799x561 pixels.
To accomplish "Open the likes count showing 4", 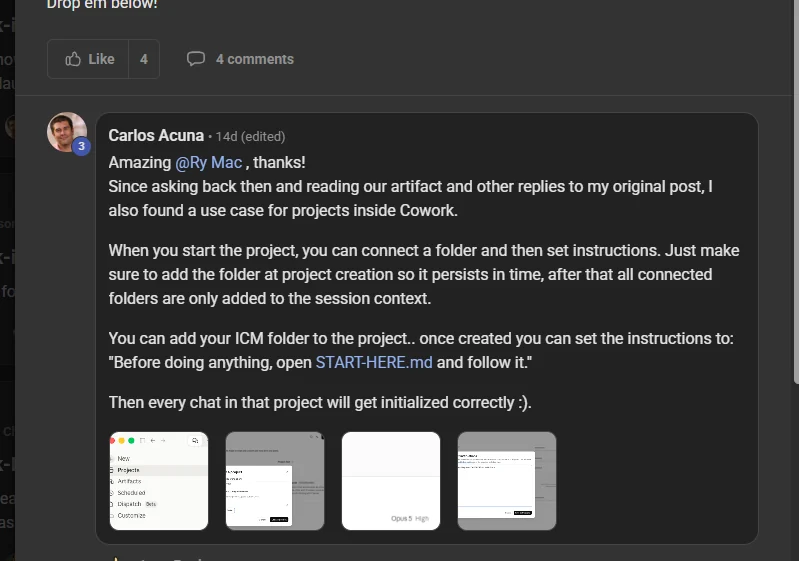I will pos(144,59).
